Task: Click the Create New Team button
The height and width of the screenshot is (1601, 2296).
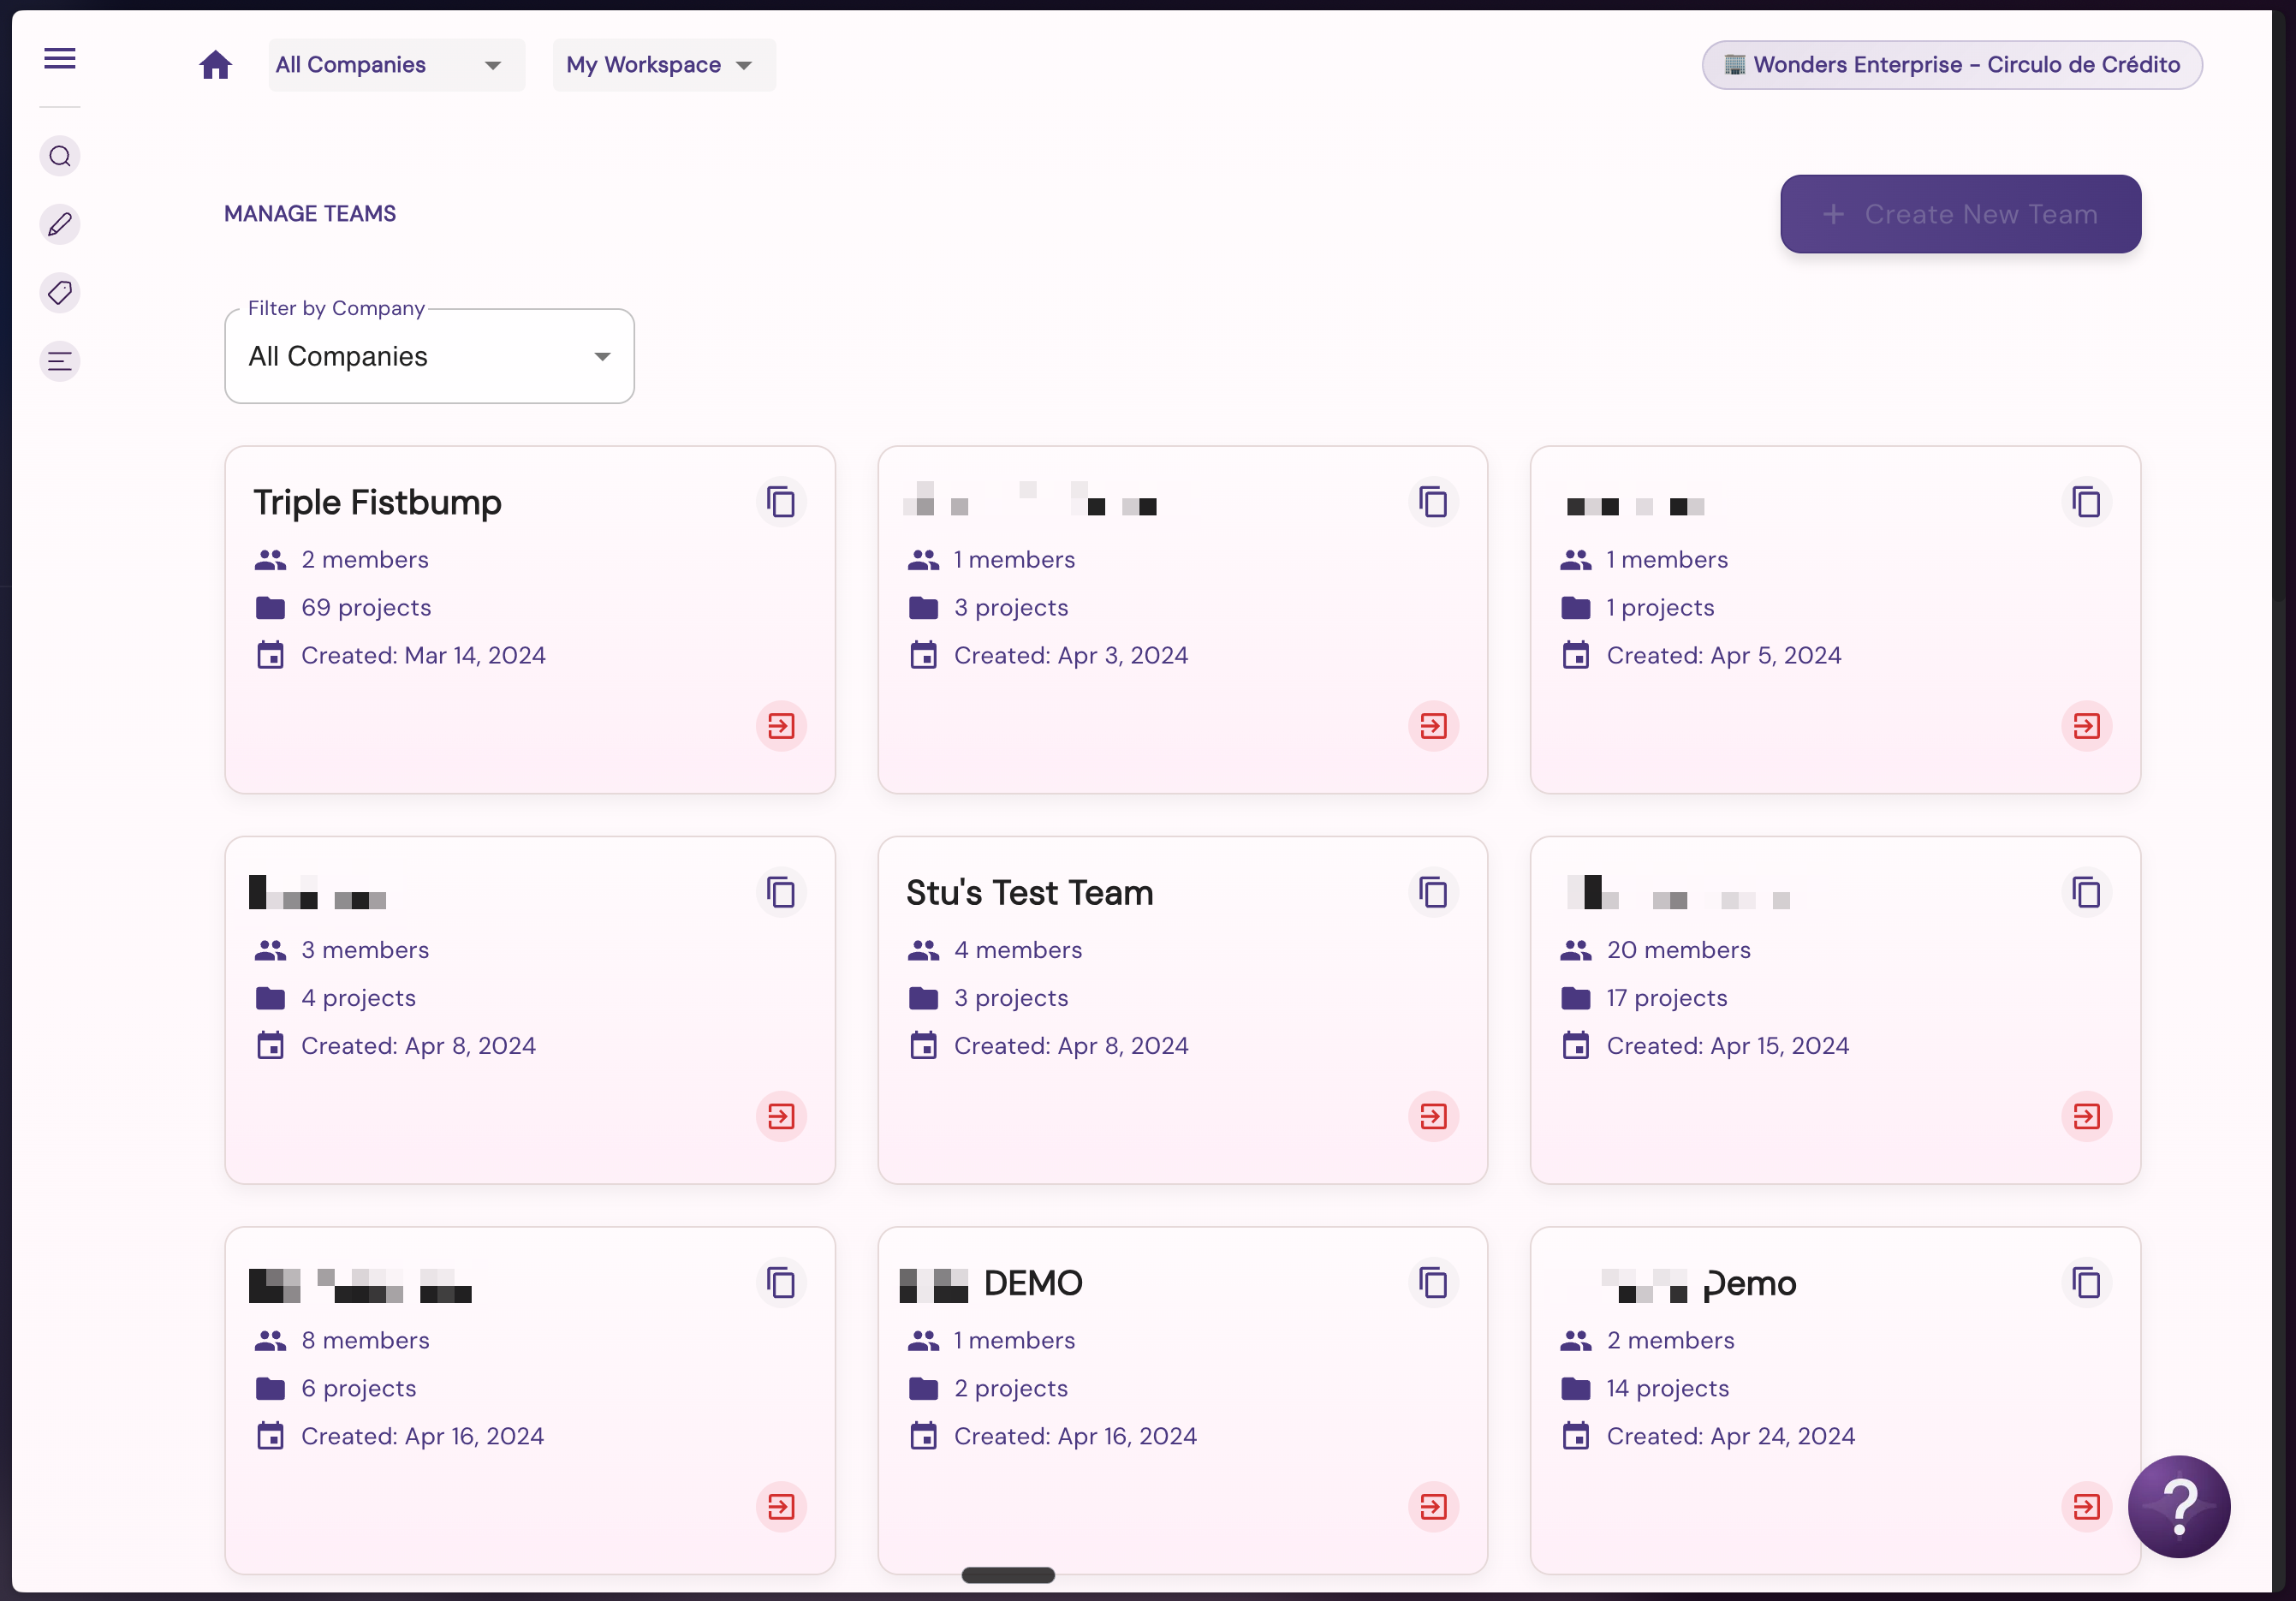Action: click(x=1960, y=214)
